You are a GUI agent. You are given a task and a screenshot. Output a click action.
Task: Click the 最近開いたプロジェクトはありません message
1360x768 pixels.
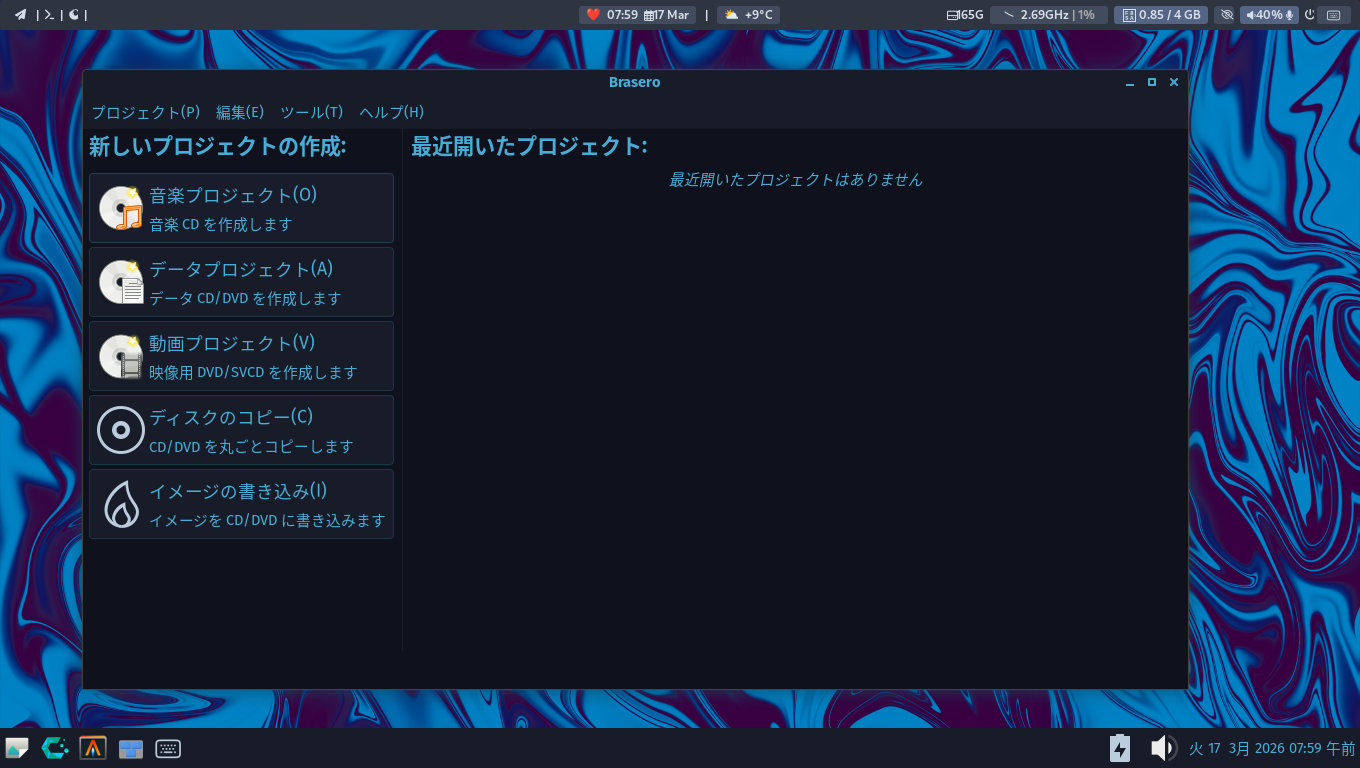795,180
